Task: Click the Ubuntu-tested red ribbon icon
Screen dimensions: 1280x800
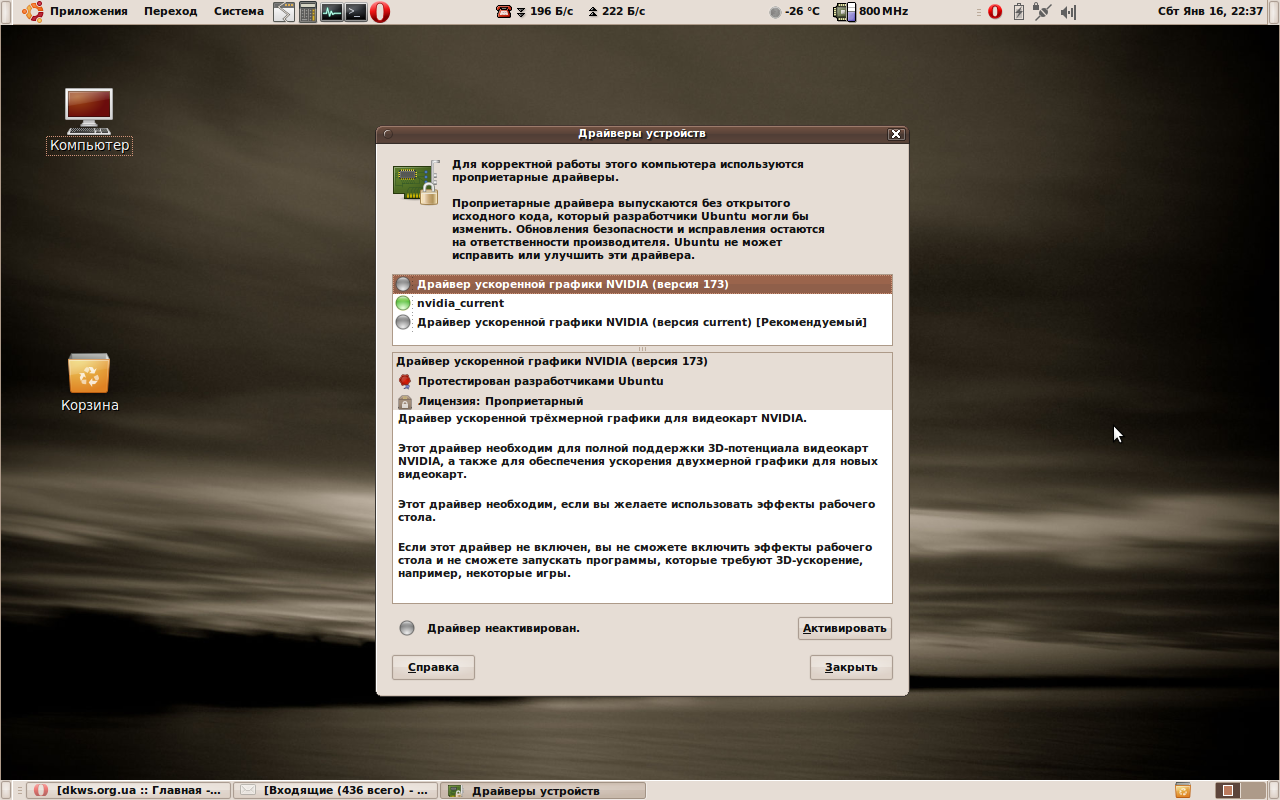Action: point(404,381)
